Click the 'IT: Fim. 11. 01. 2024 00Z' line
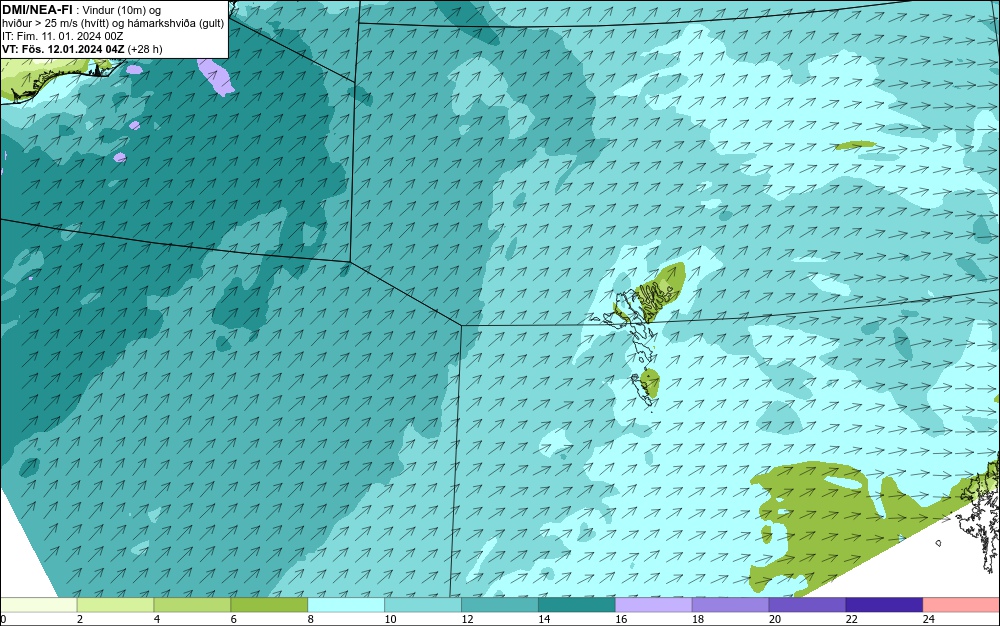 tap(62, 36)
